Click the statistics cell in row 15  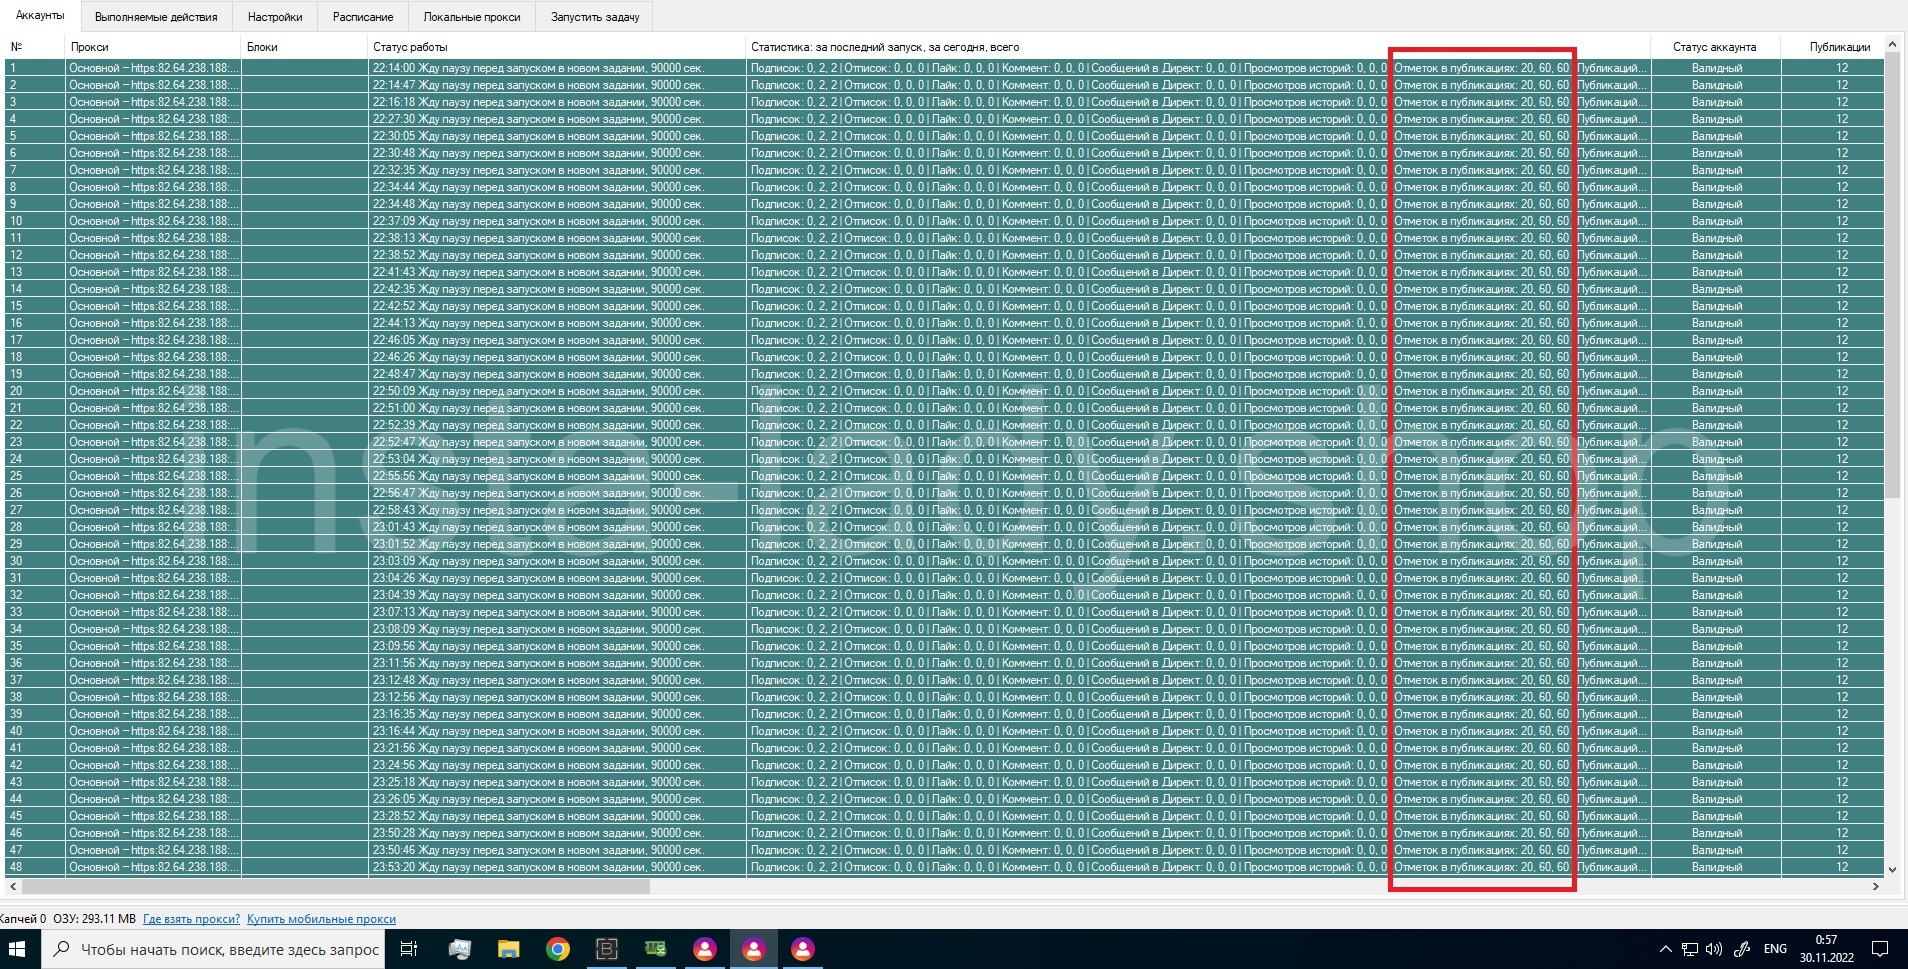pos(1198,306)
